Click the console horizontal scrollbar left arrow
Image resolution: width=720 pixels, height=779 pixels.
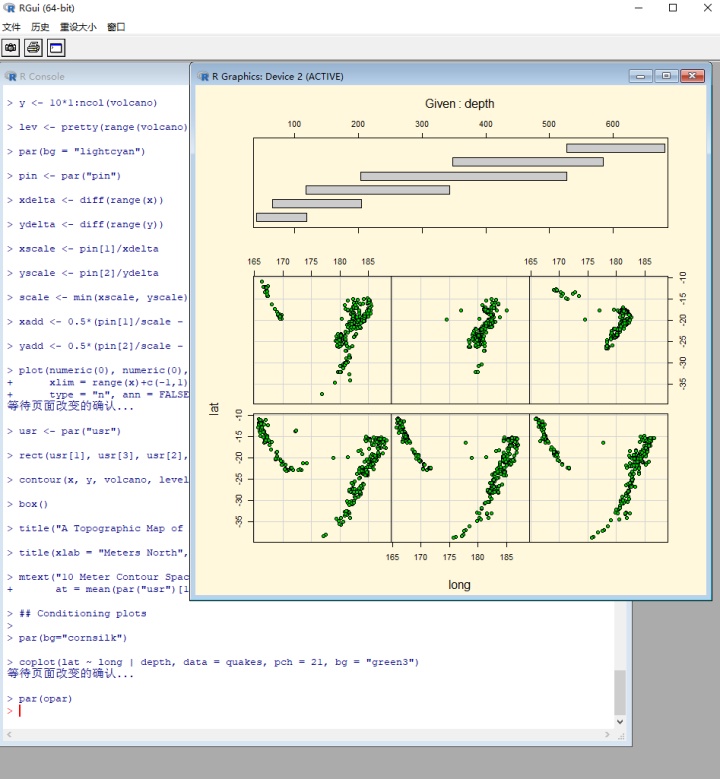pos(9,734)
